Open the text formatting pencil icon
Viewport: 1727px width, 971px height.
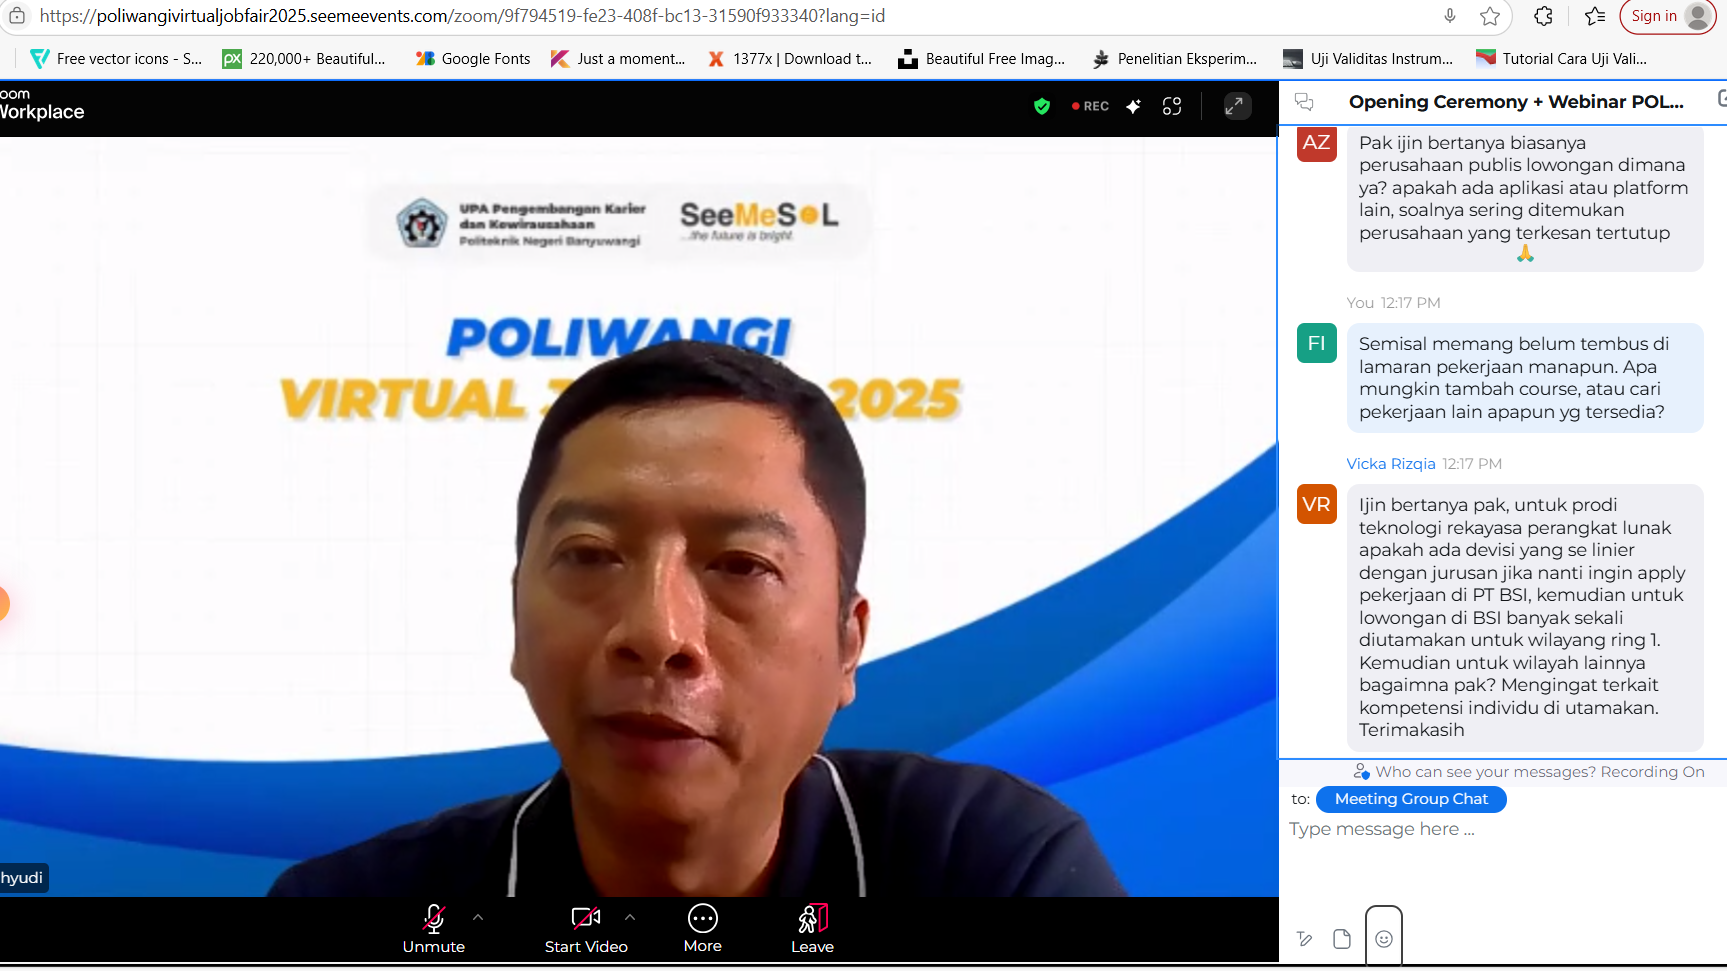pyautogui.click(x=1304, y=939)
